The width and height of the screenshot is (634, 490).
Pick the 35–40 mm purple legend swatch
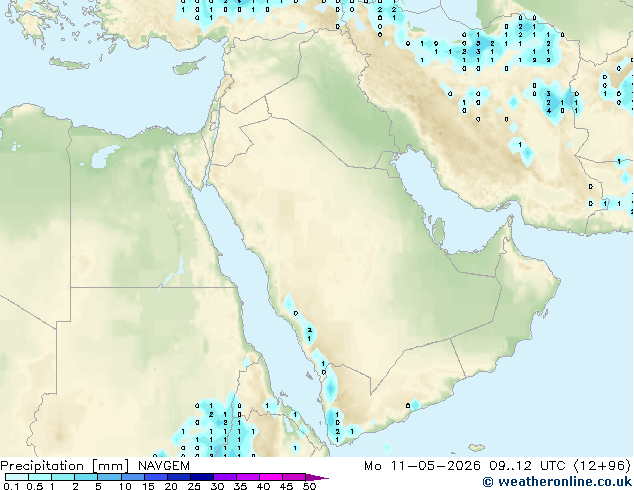[x=247, y=477]
